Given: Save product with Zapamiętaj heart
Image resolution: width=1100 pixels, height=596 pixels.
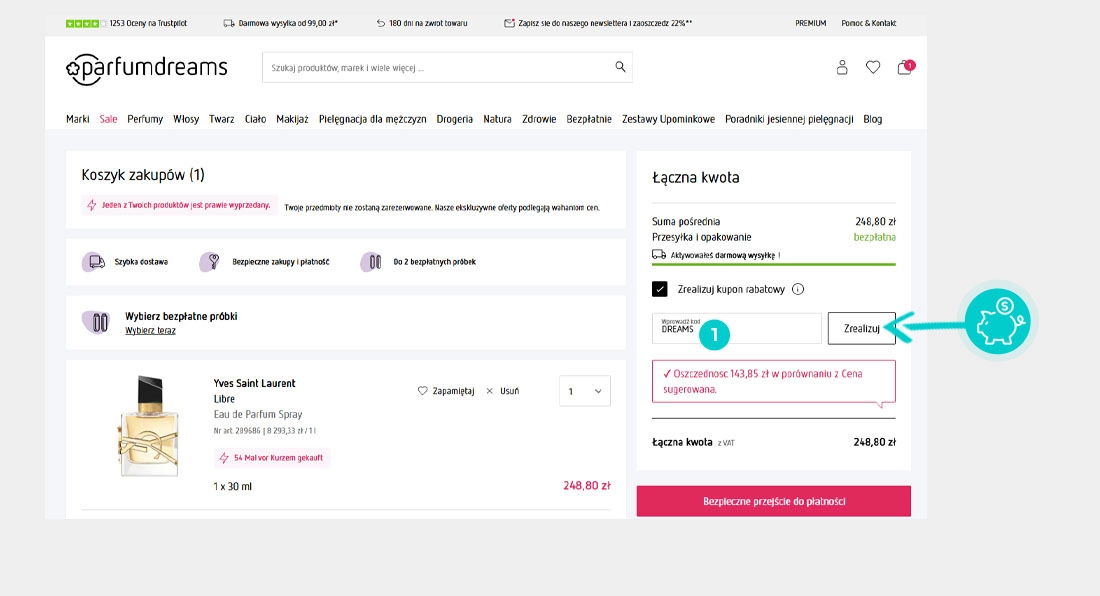Looking at the screenshot, I should 446,391.
